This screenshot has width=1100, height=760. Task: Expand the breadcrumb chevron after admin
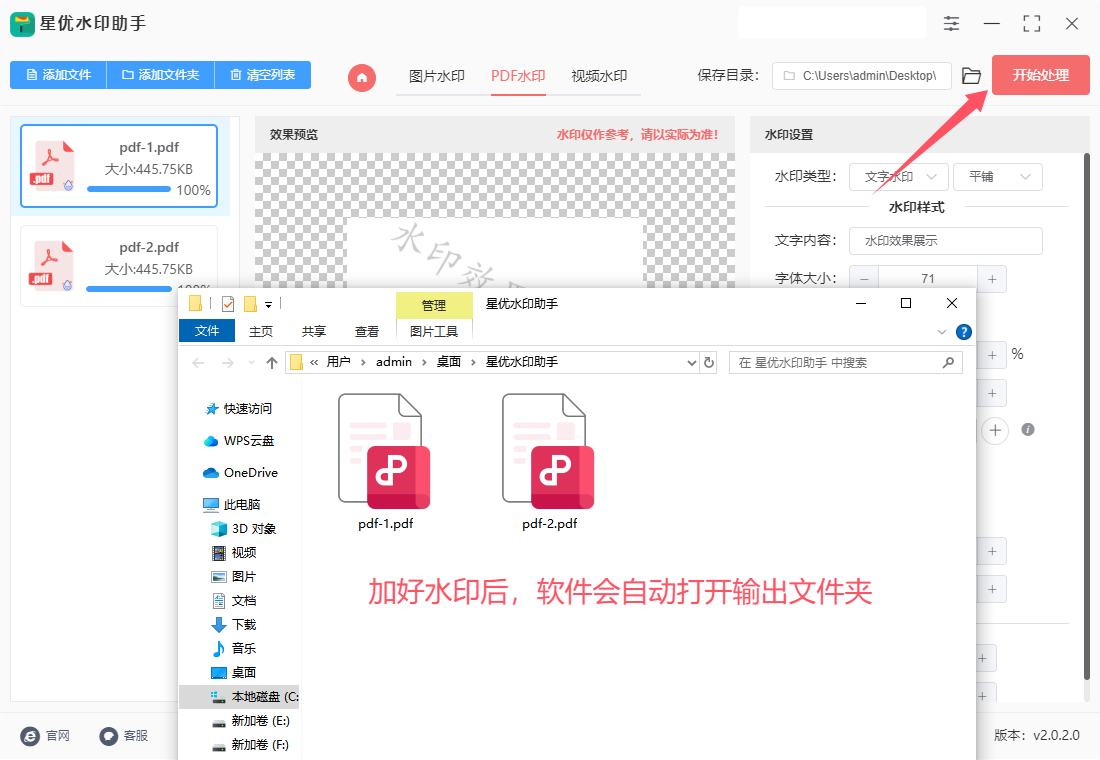[424, 363]
